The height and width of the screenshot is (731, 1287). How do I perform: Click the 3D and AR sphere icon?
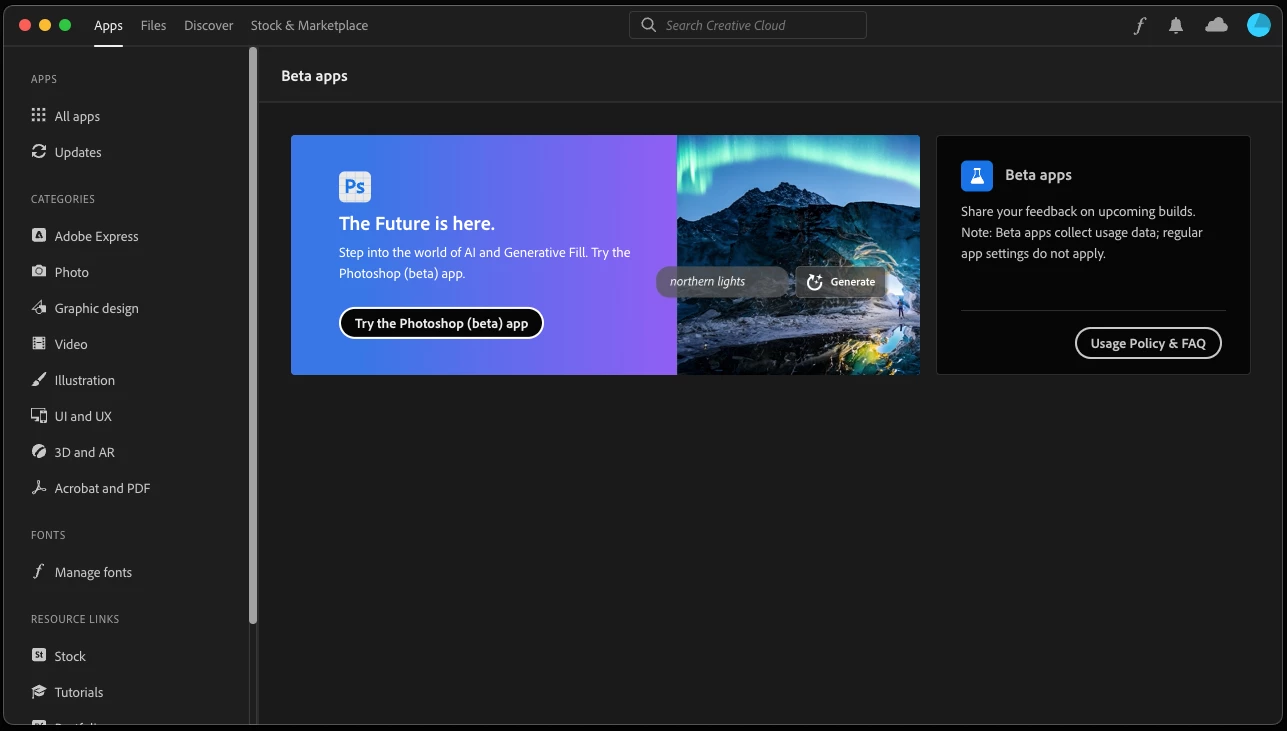(39, 452)
